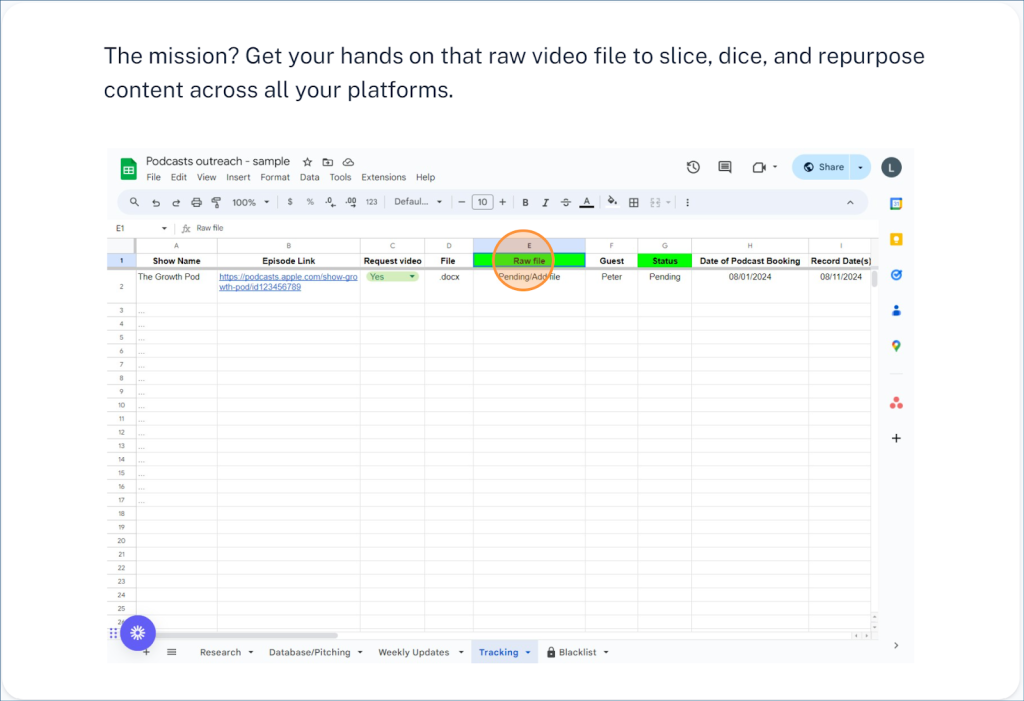This screenshot has height=701, width=1024.
Task: Show the side panel chevron
Action: click(896, 645)
